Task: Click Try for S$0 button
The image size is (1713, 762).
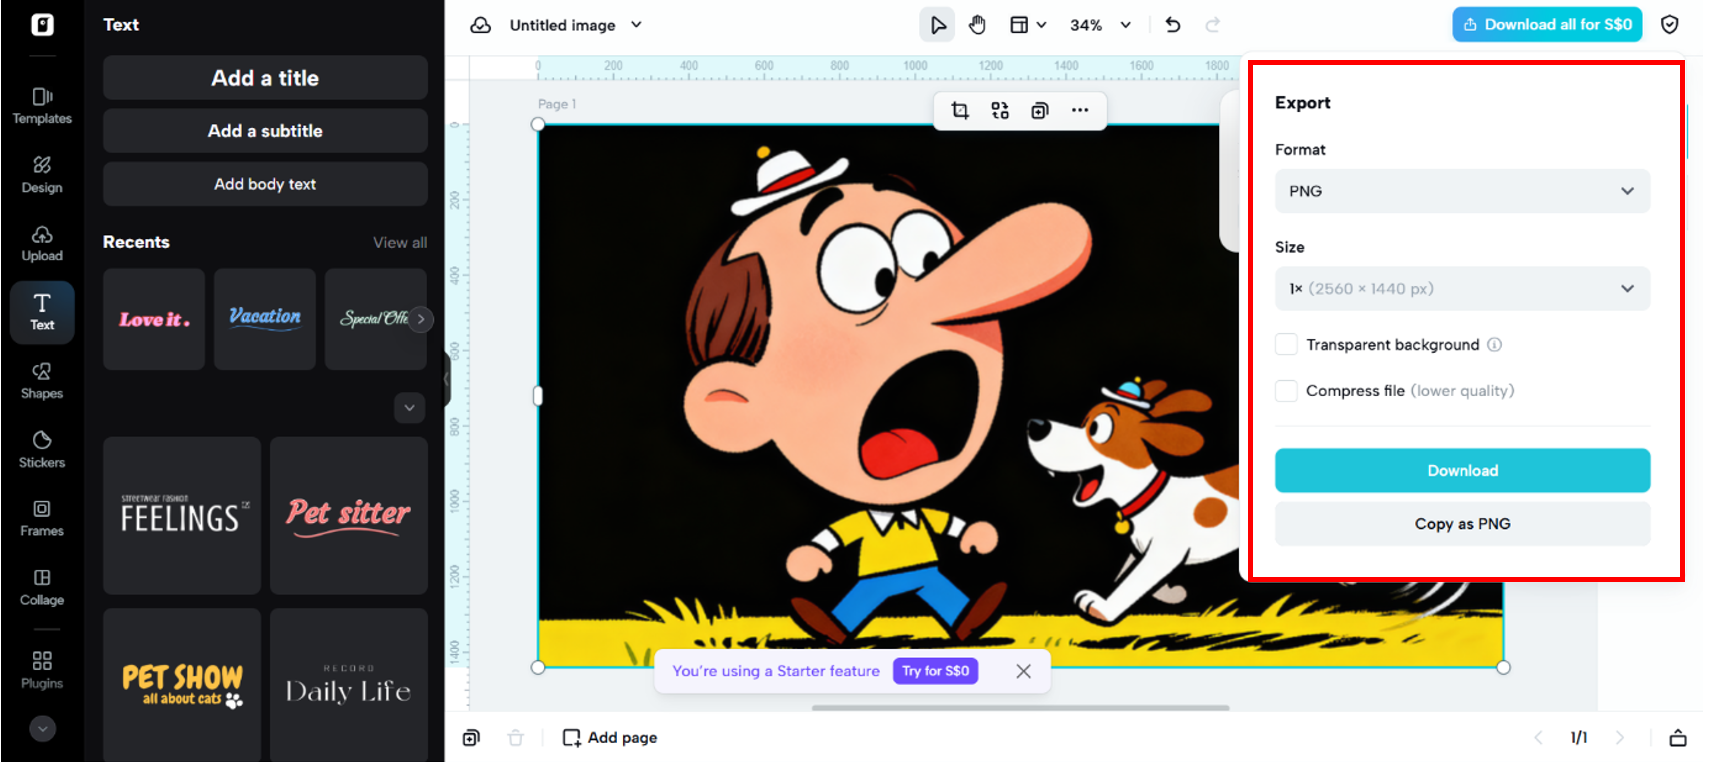Action: (935, 671)
